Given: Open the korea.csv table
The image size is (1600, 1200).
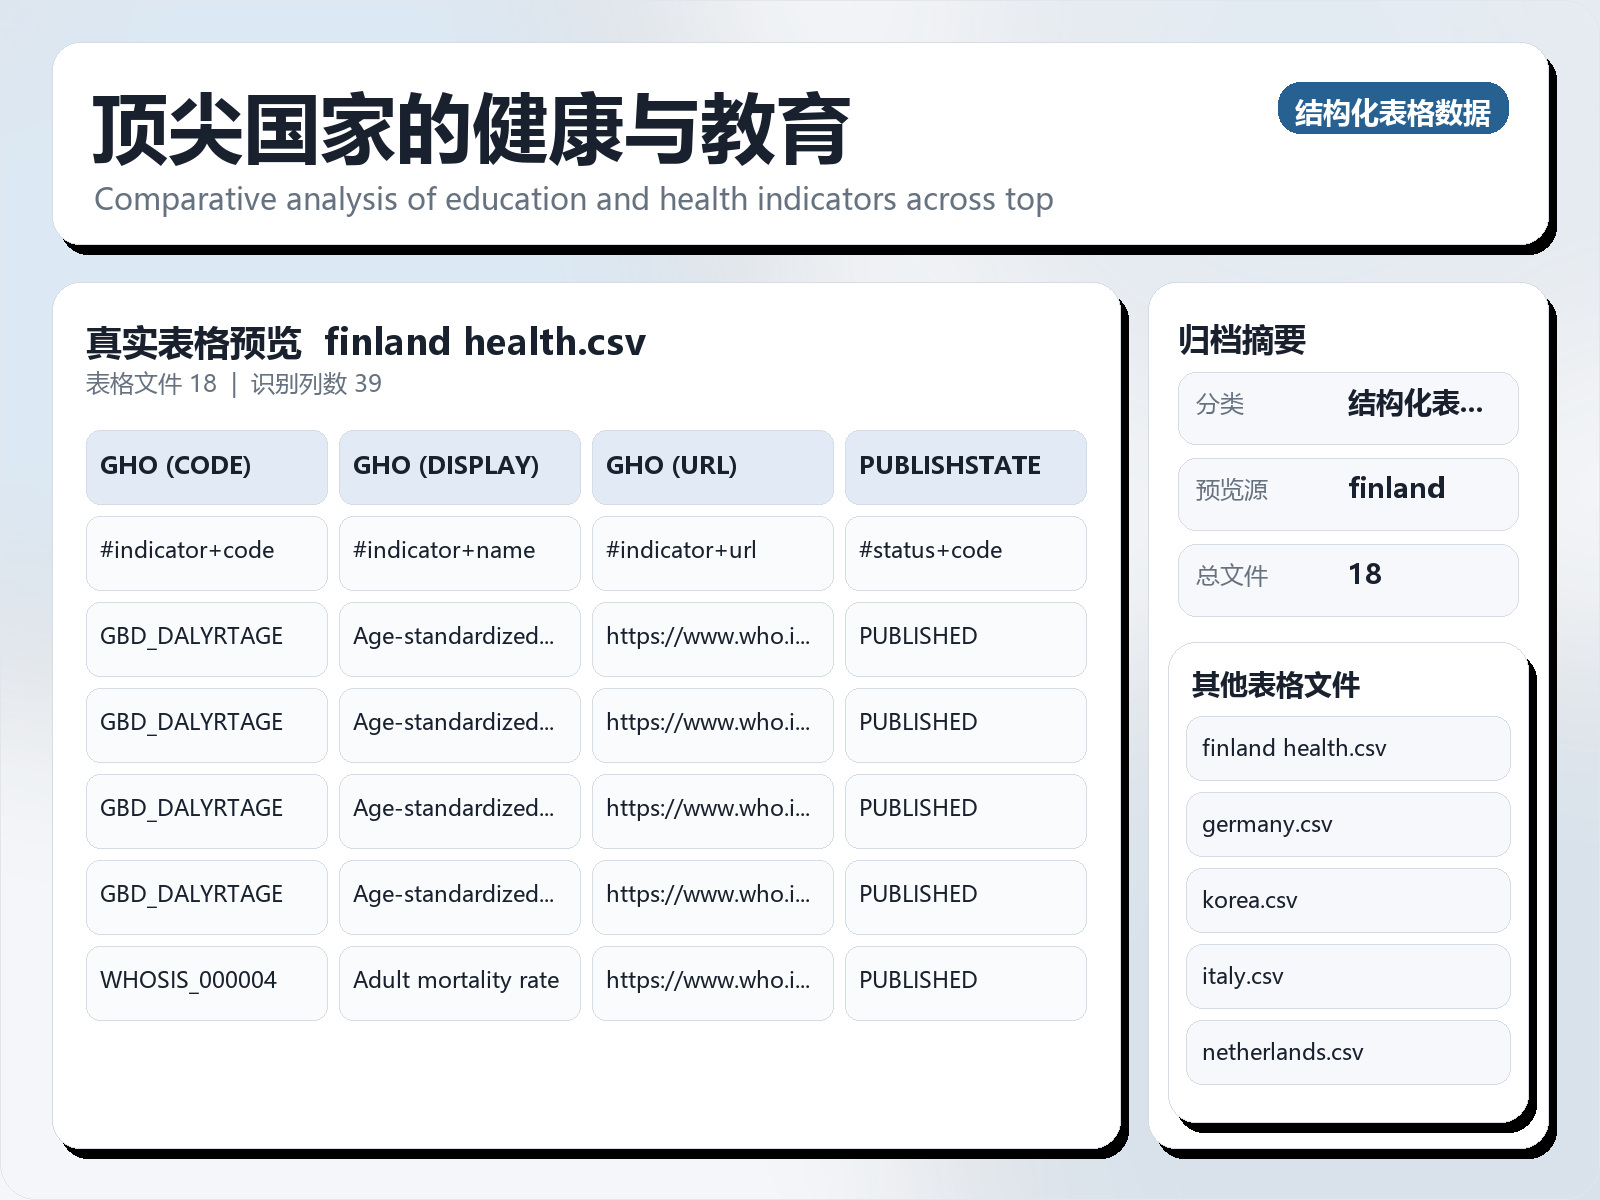Looking at the screenshot, I should (1347, 900).
